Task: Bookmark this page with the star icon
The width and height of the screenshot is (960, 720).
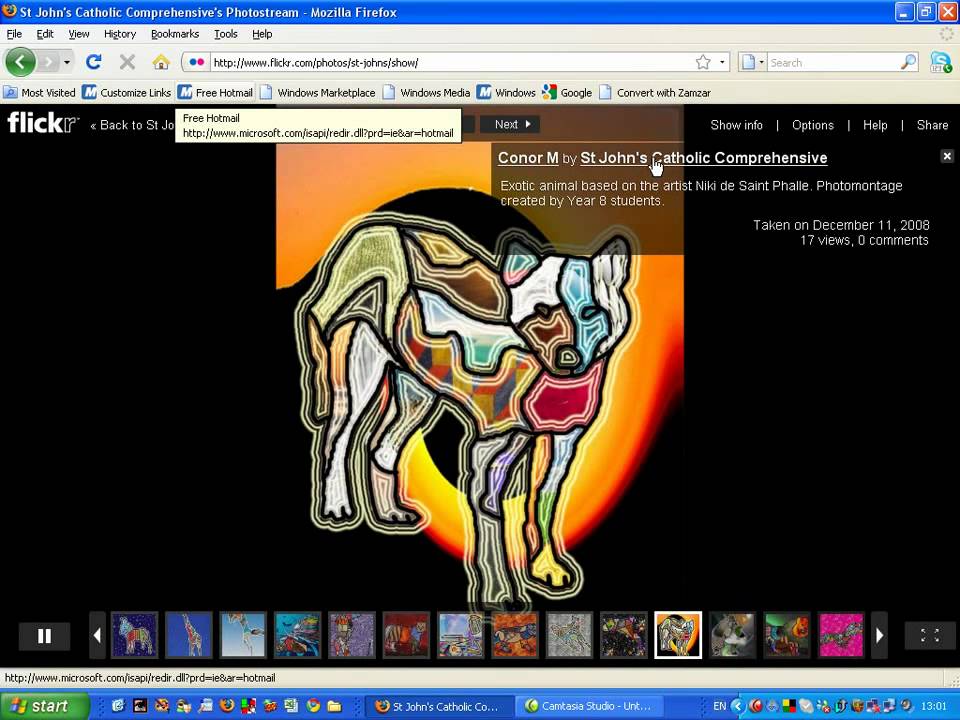Action: [703, 62]
